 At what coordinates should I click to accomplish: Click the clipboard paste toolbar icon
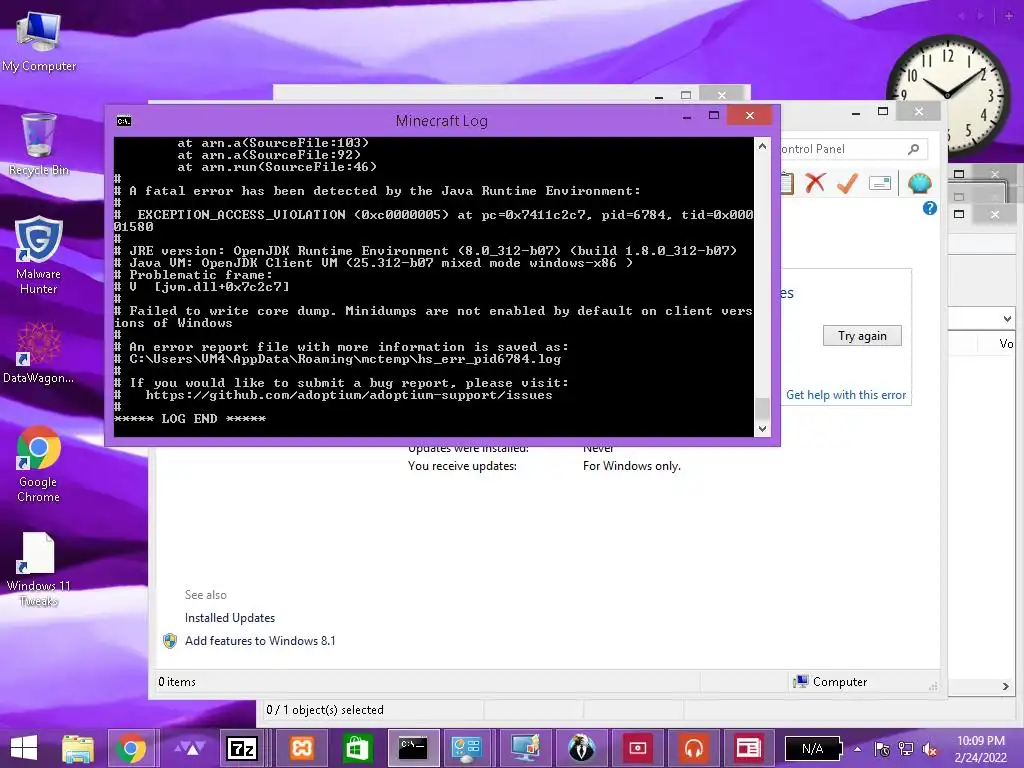coord(787,184)
